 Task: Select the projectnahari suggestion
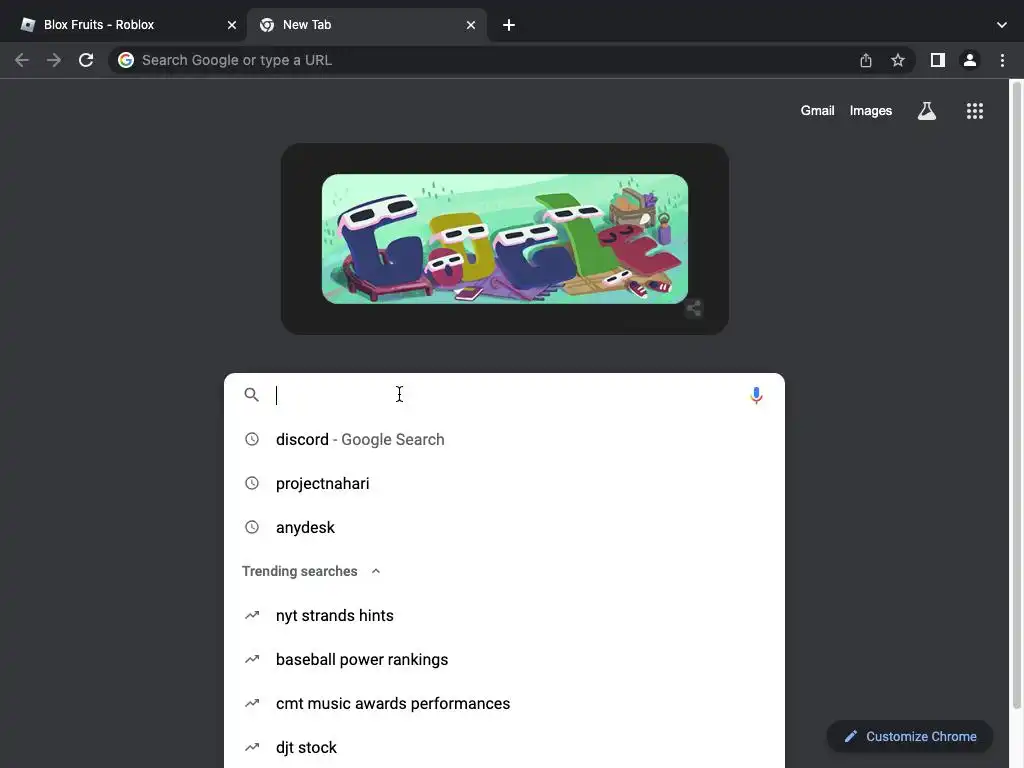point(504,483)
